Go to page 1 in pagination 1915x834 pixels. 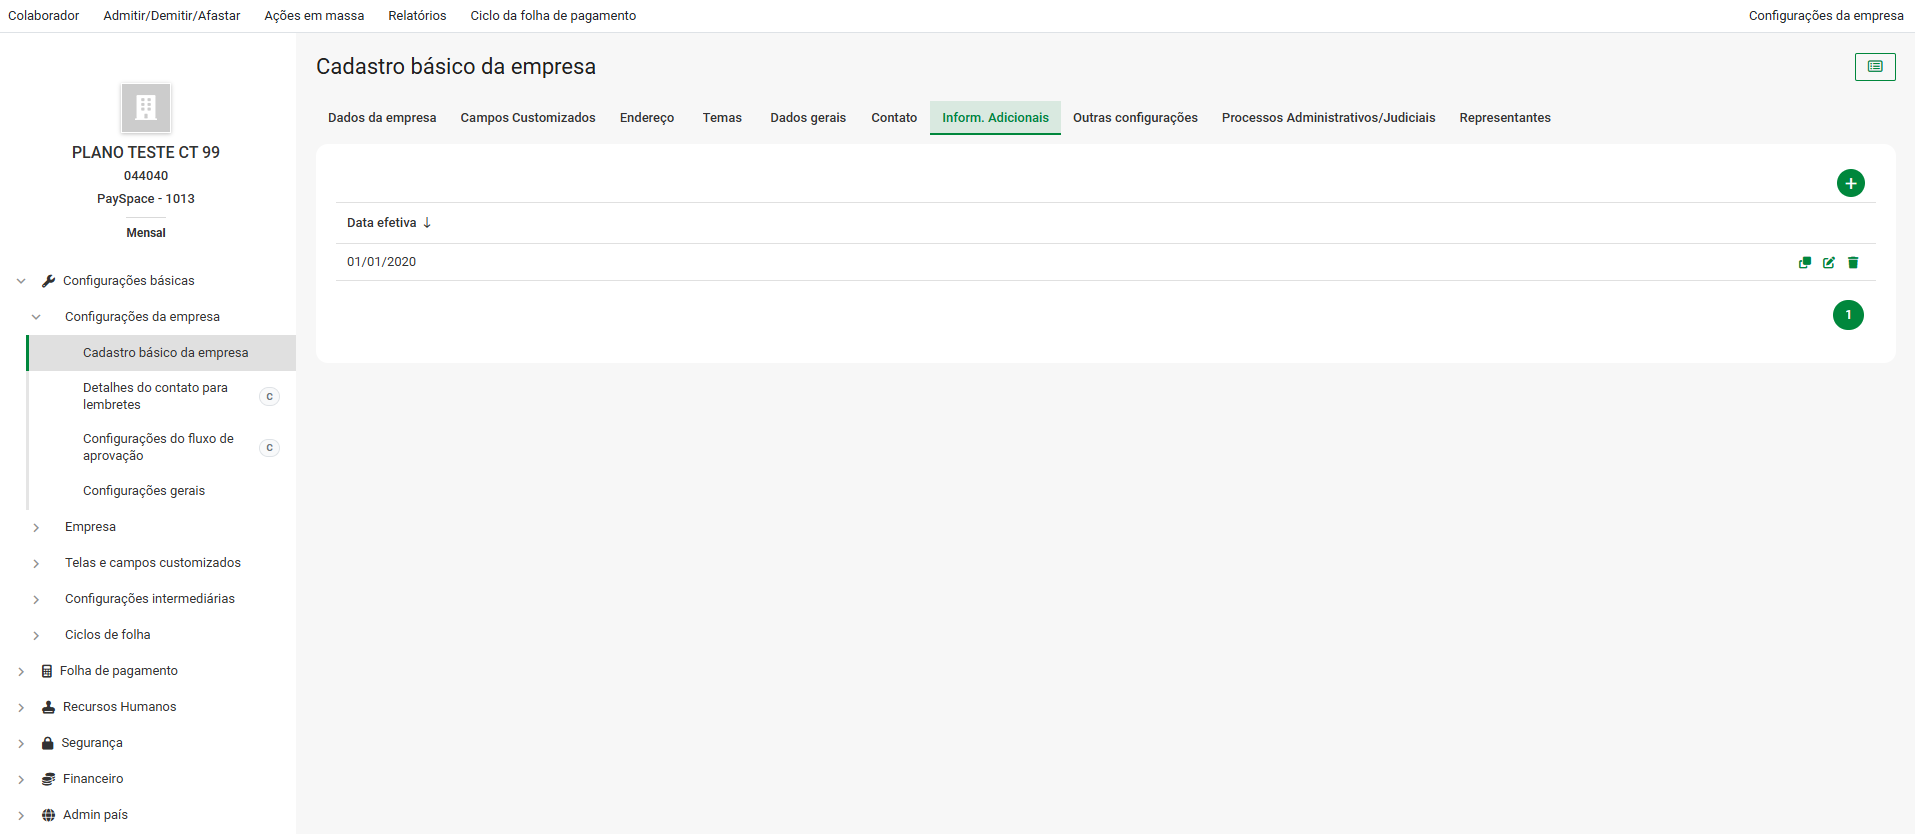pyautogui.click(x=1848, y=315)
